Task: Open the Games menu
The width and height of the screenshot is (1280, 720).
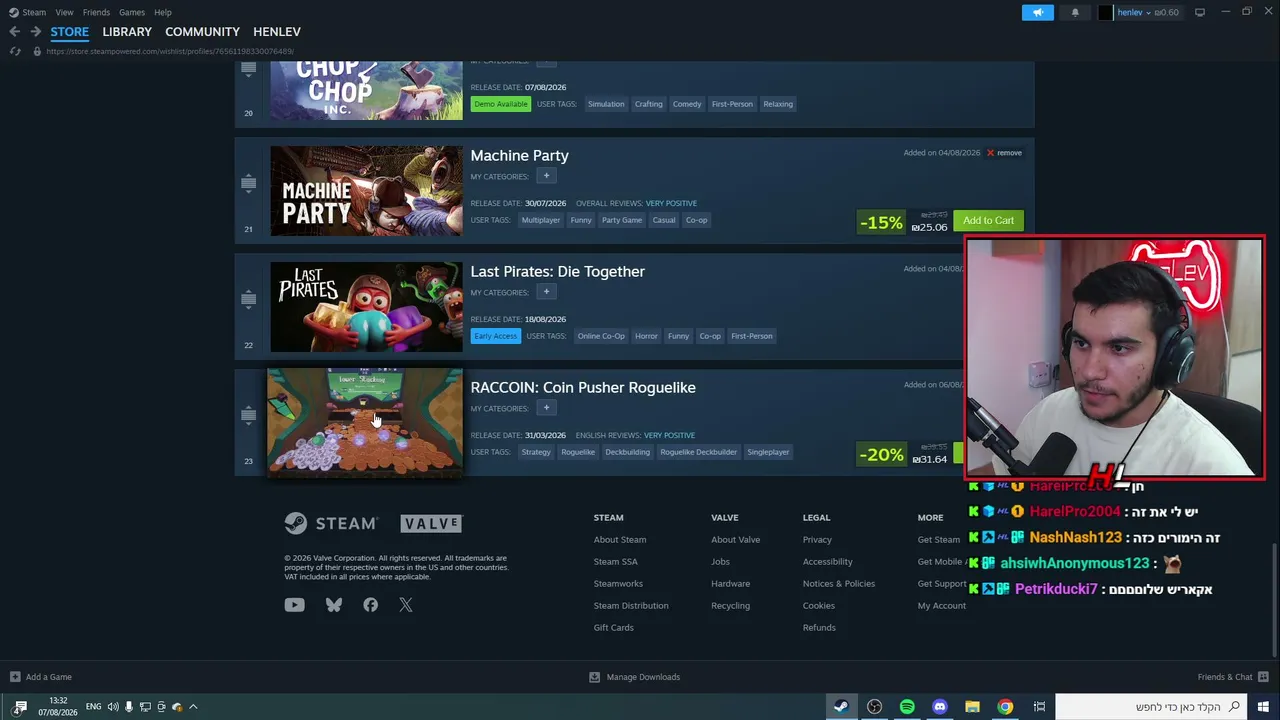Action: 132,12
